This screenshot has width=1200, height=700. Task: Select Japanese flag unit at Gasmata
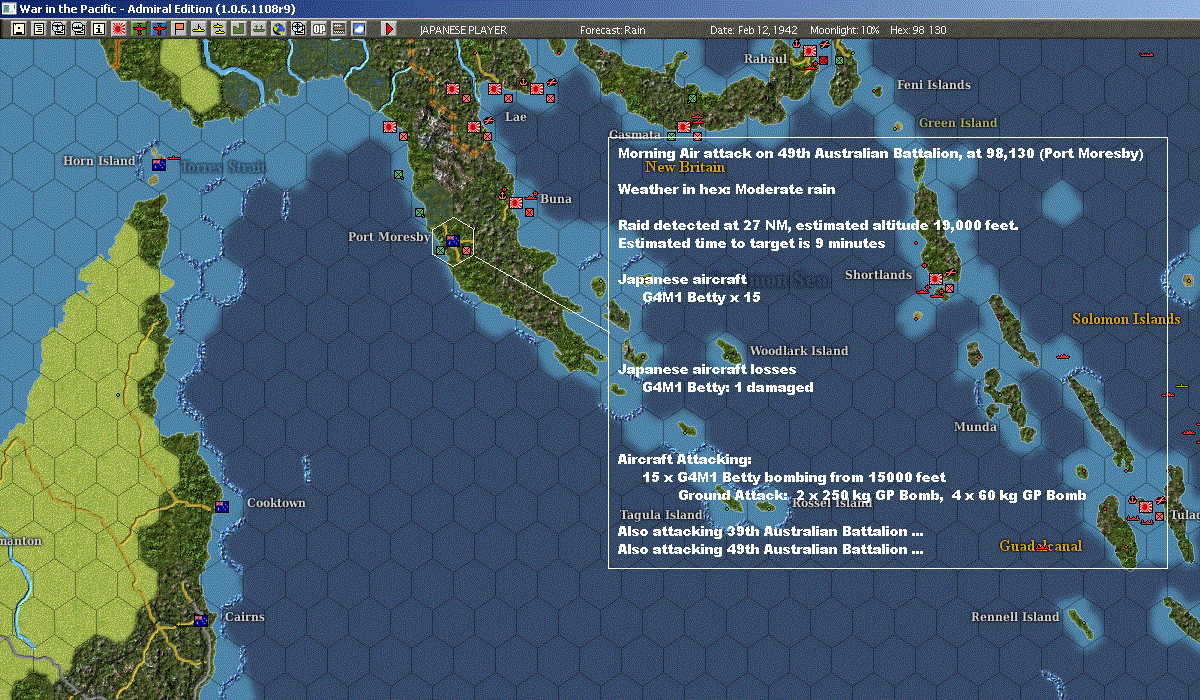click(x=684, y=127)
